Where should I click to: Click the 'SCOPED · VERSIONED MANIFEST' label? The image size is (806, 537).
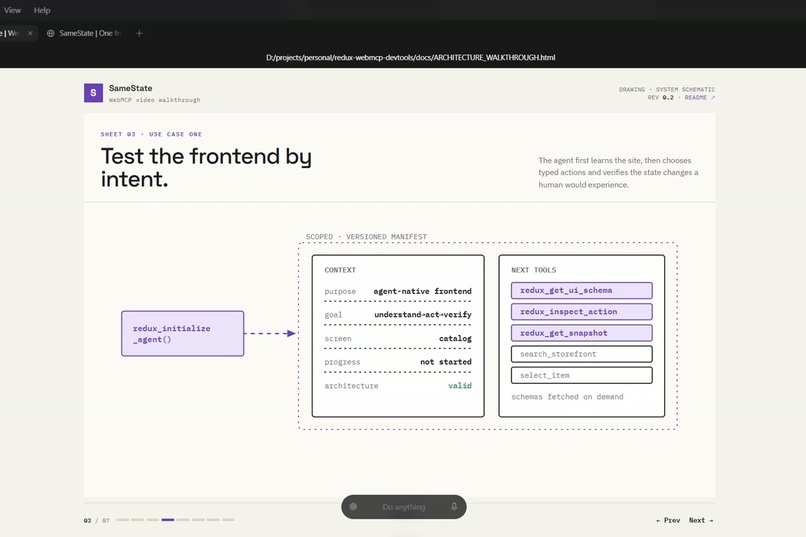[x=366, y=237]
